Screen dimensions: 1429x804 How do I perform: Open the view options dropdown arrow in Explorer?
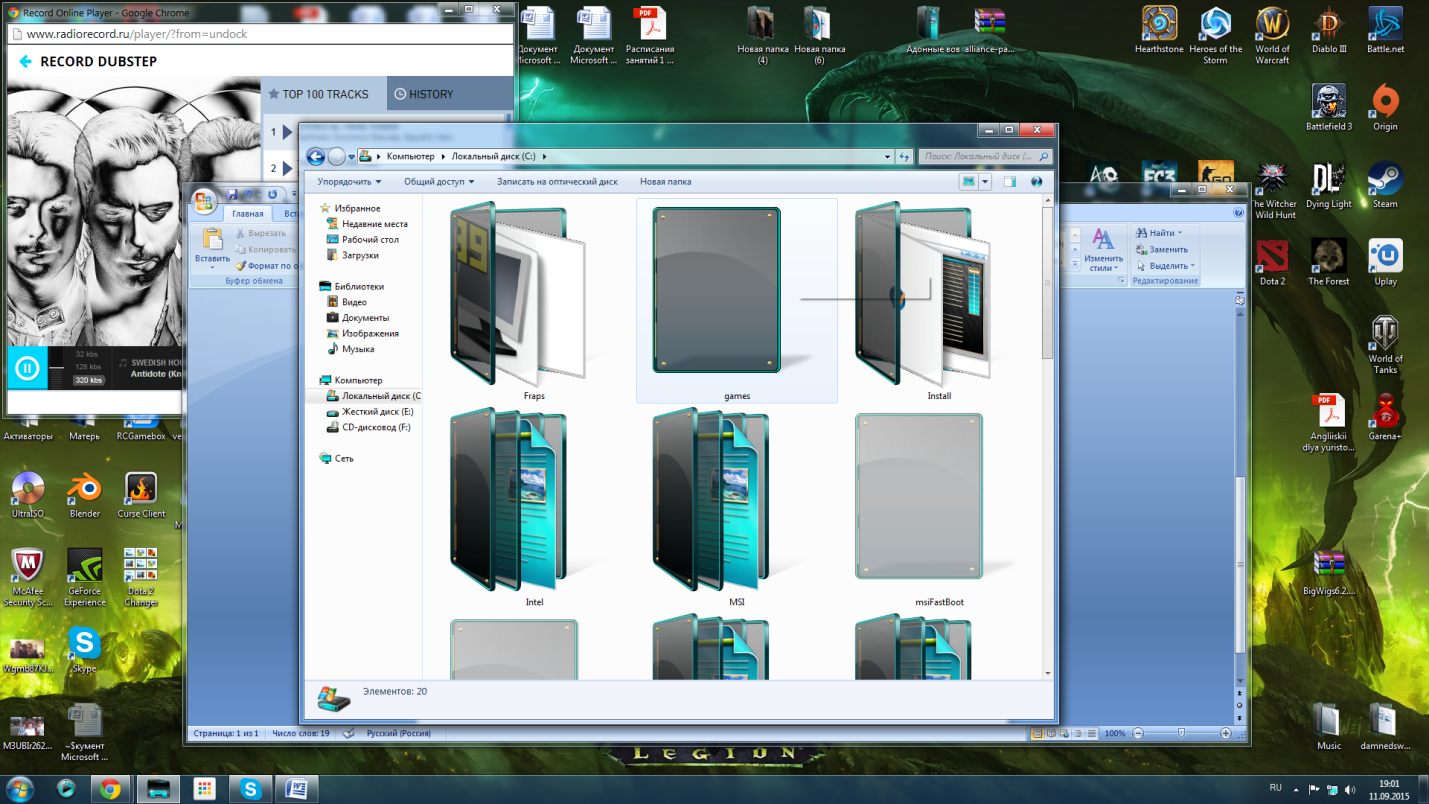[x=985, y=182]
